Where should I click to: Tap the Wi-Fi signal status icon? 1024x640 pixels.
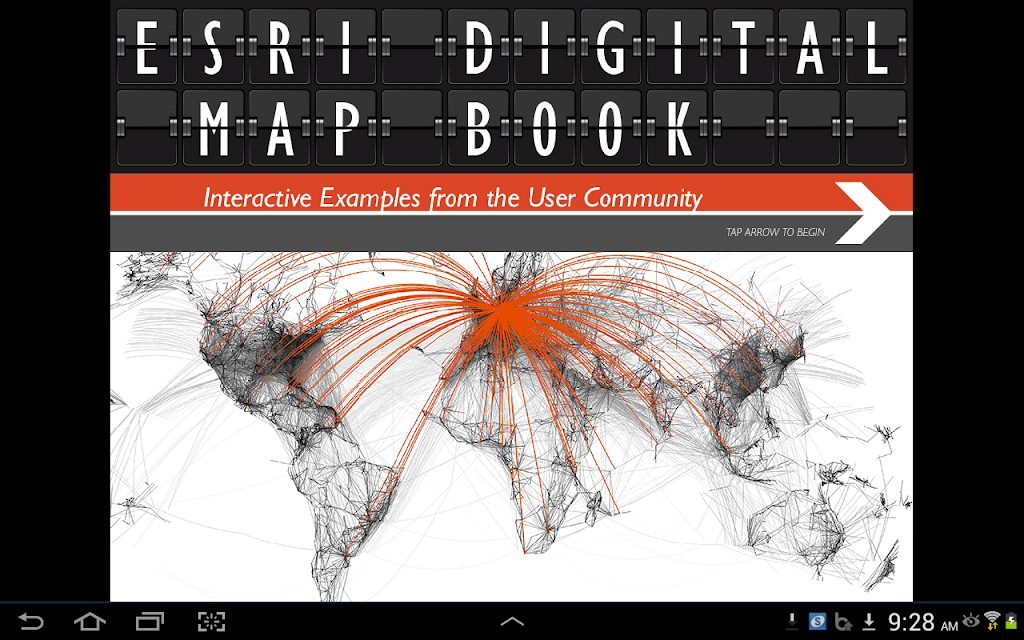992,620
